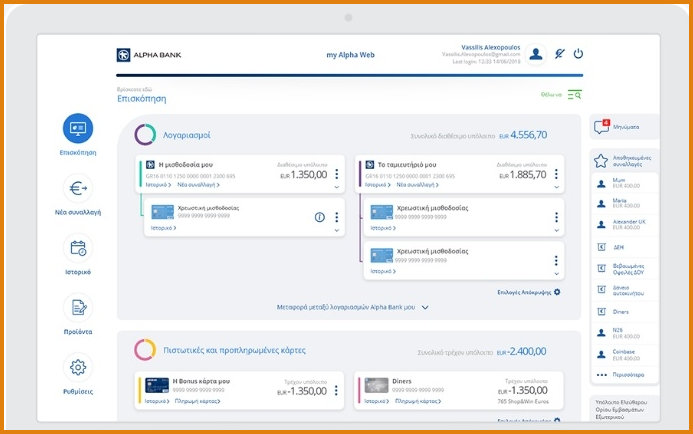Expand chevron on debit card with info icon
The image size is (693, 434).
[337, 231]
